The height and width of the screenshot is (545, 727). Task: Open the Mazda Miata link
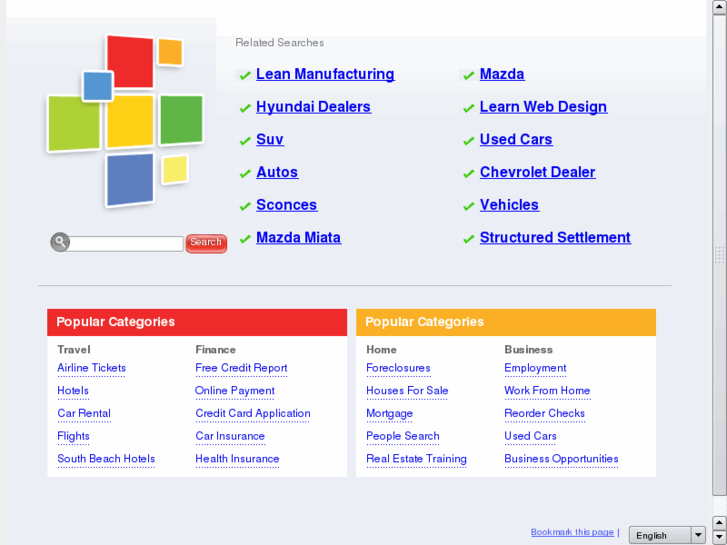(x=299, y=238)
